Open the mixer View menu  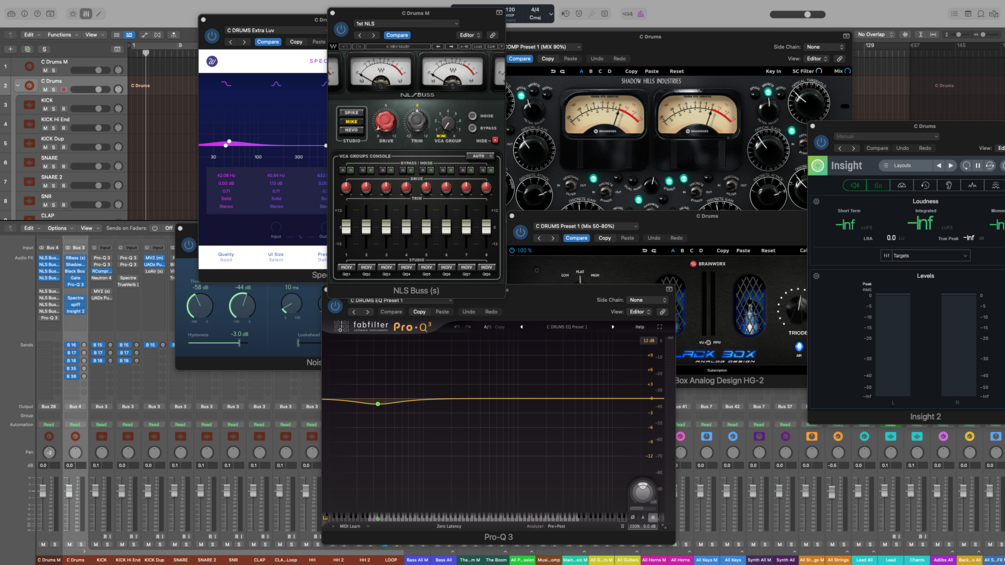point(88,228)
